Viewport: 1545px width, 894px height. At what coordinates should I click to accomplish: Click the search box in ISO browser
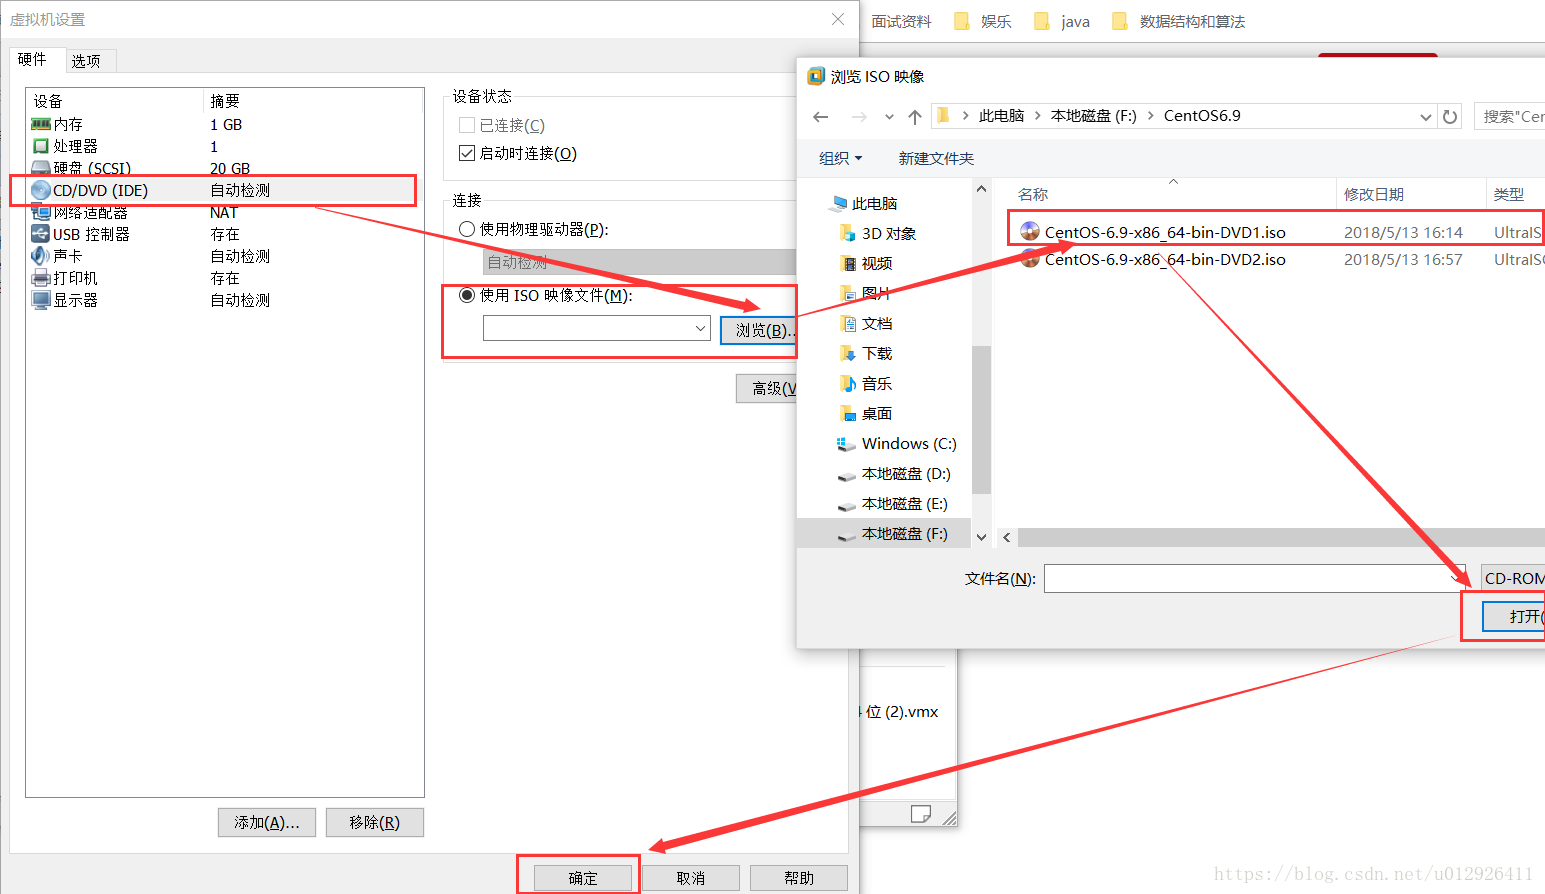click(x=1510, y=116)
